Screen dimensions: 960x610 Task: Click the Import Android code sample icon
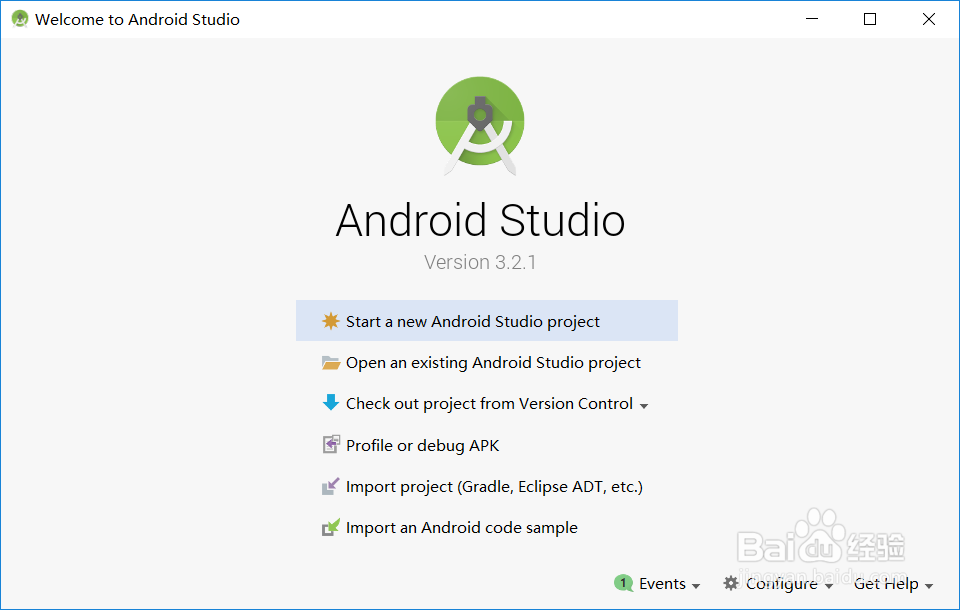[331, 527]
